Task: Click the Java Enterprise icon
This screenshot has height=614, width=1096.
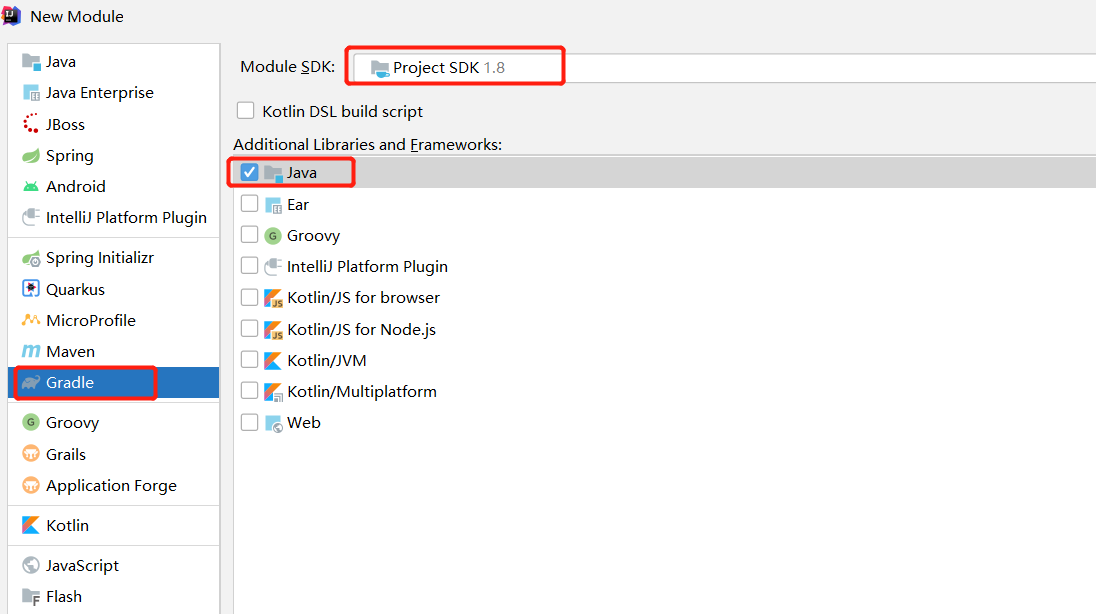Action: click(31, 92)
